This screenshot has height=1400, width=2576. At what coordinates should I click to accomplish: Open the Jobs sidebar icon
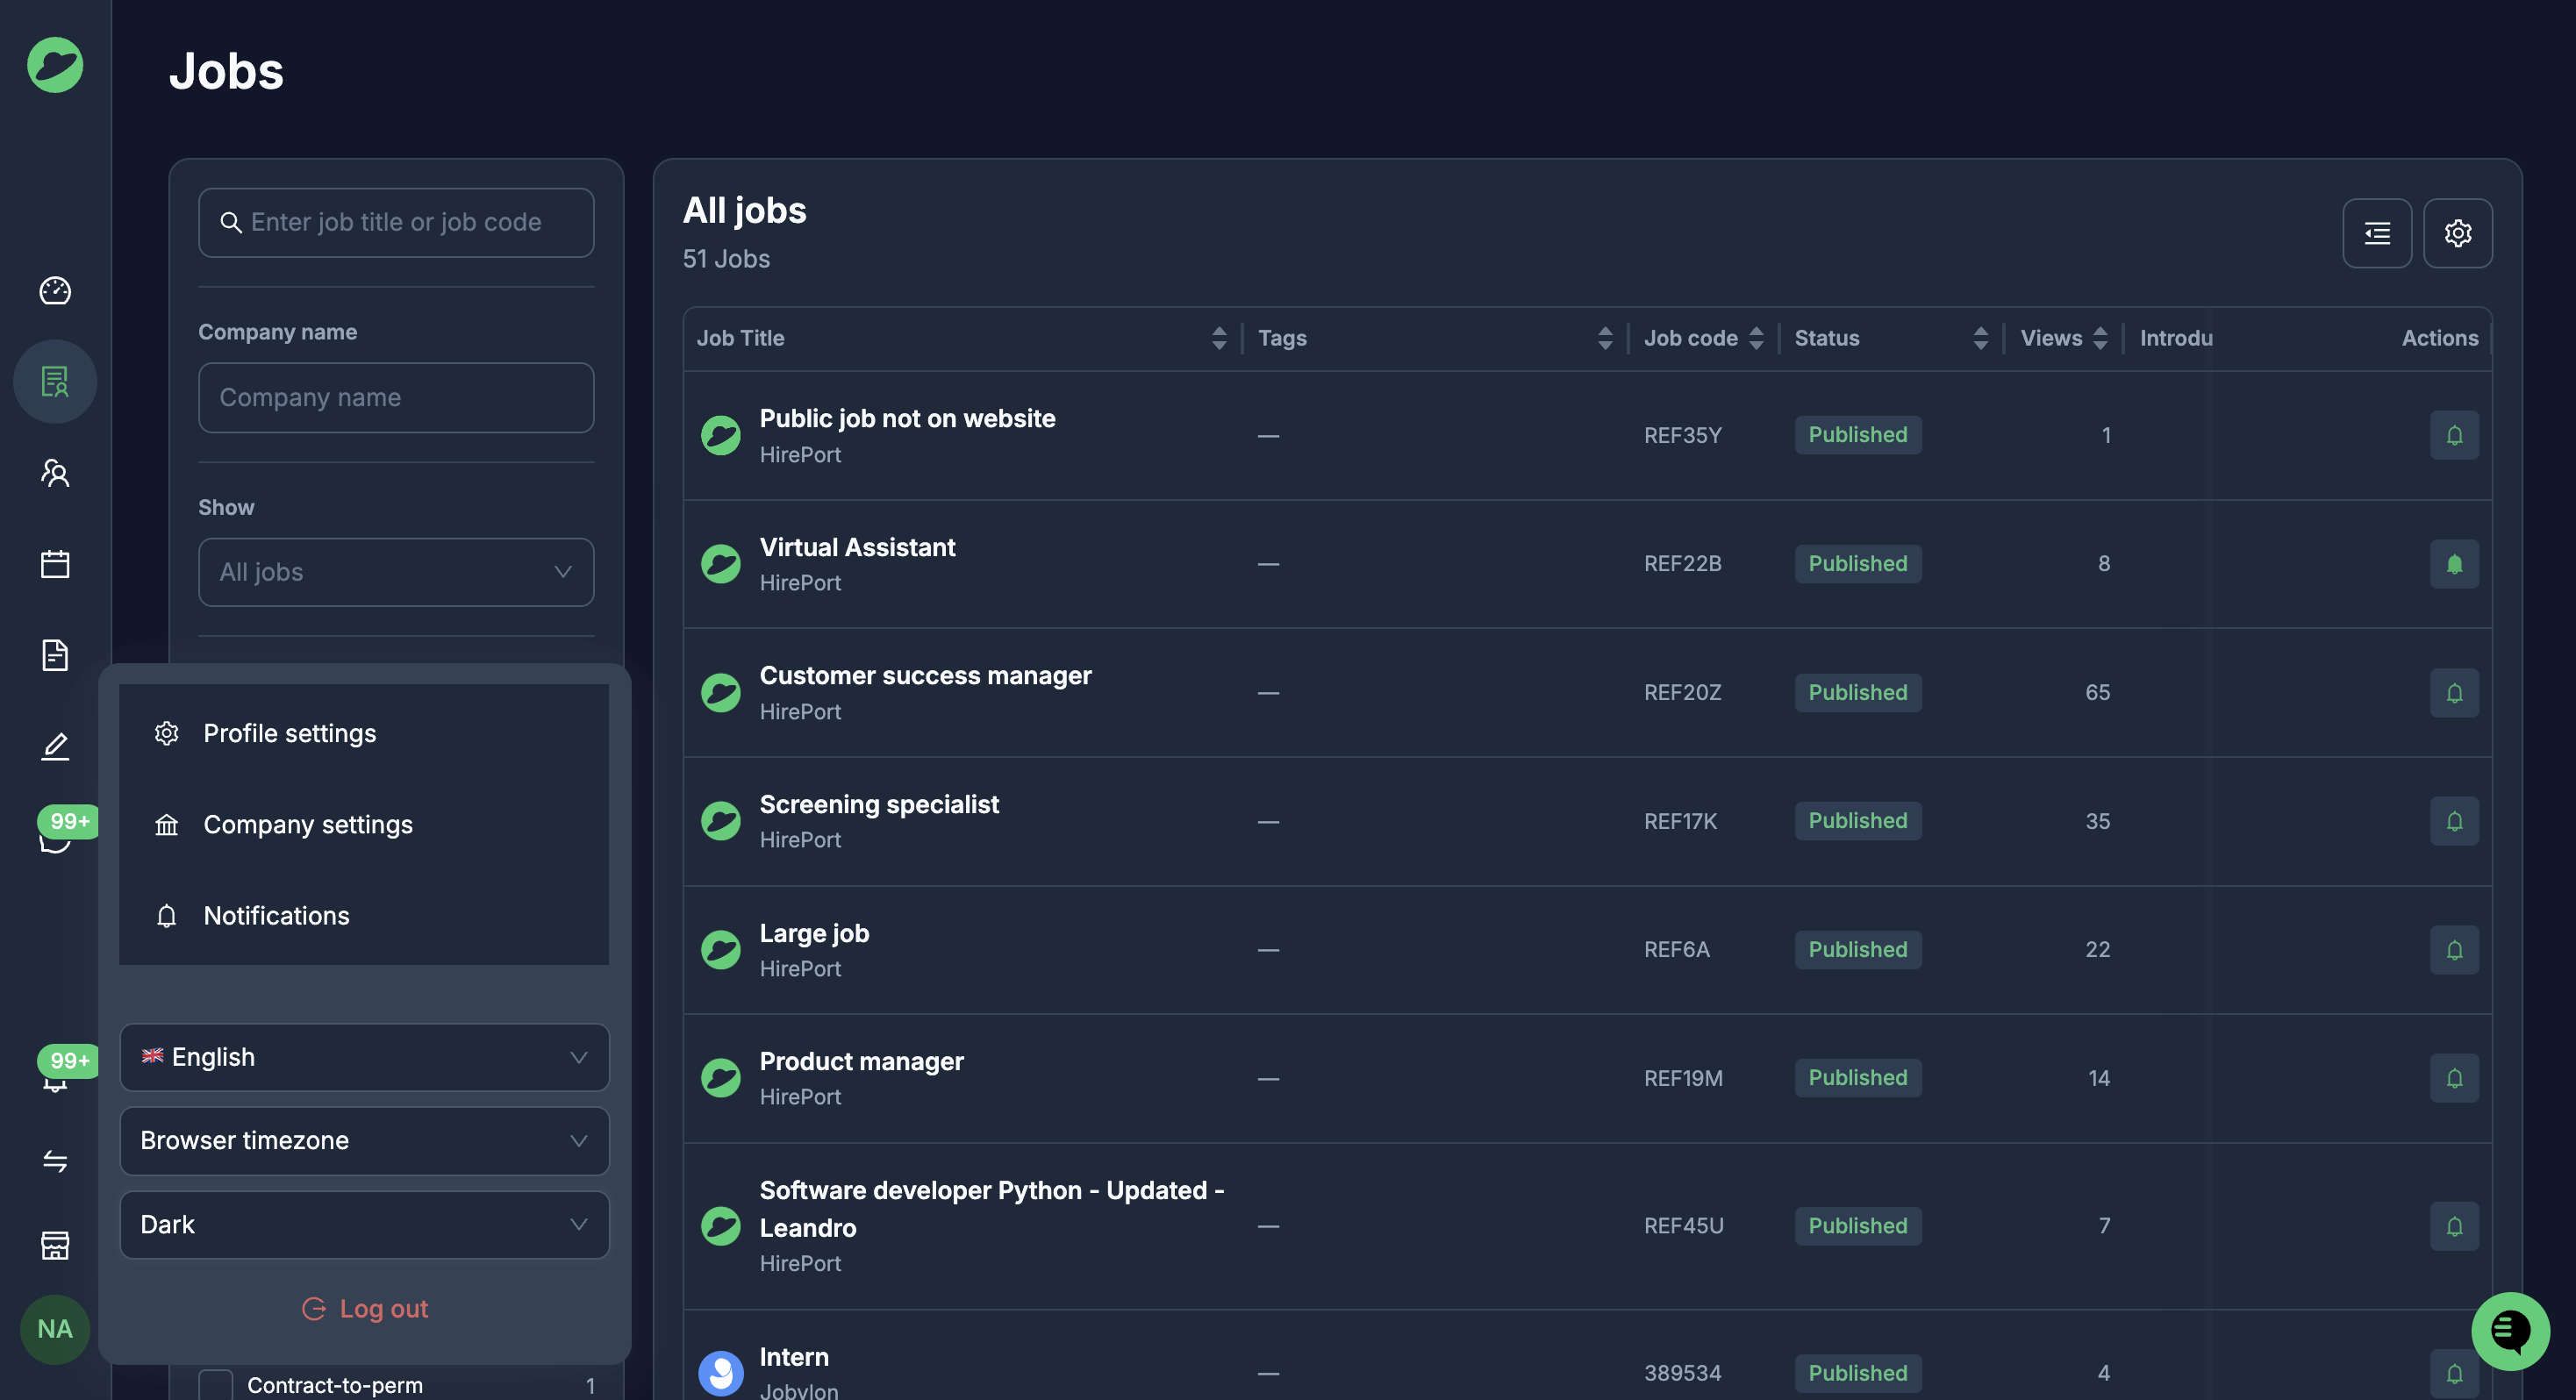pos(55,381)
